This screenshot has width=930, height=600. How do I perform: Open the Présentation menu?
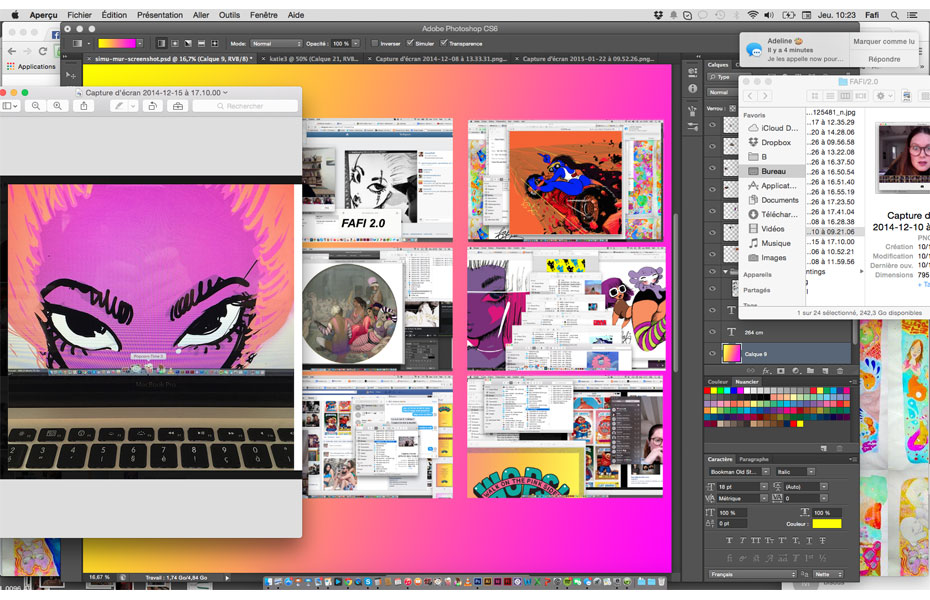tap(160, 15)
